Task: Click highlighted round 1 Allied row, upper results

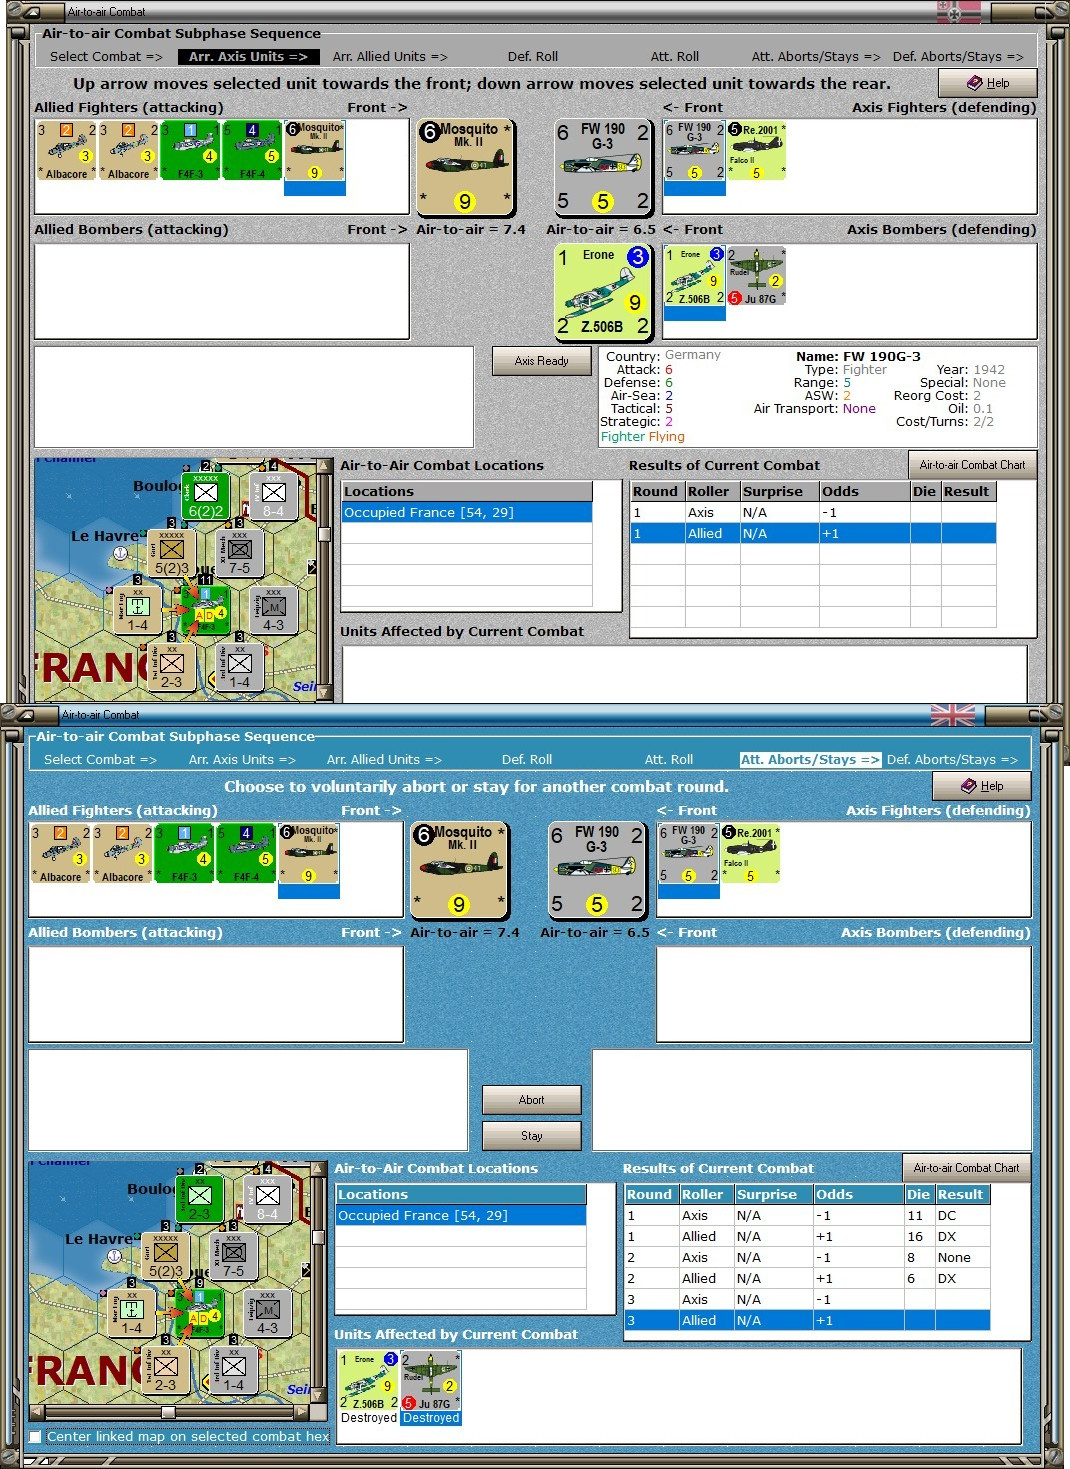Action: pyautogui.click(x=813, y=534)
